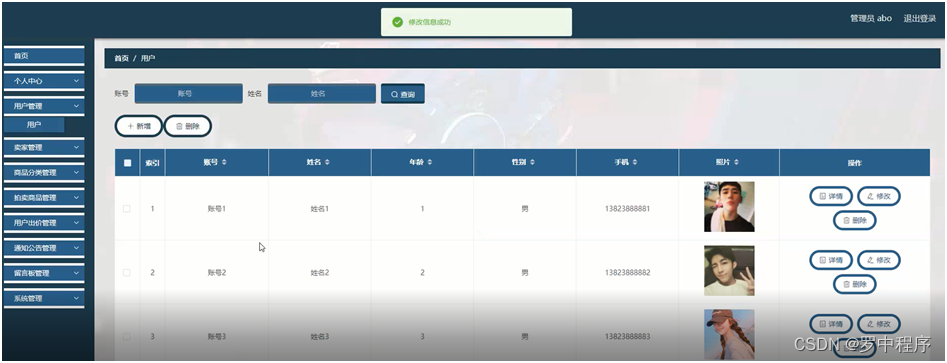Screen dimensions: 947x363
Task: Click the 姓名1 cell
Action: point(319,208)
